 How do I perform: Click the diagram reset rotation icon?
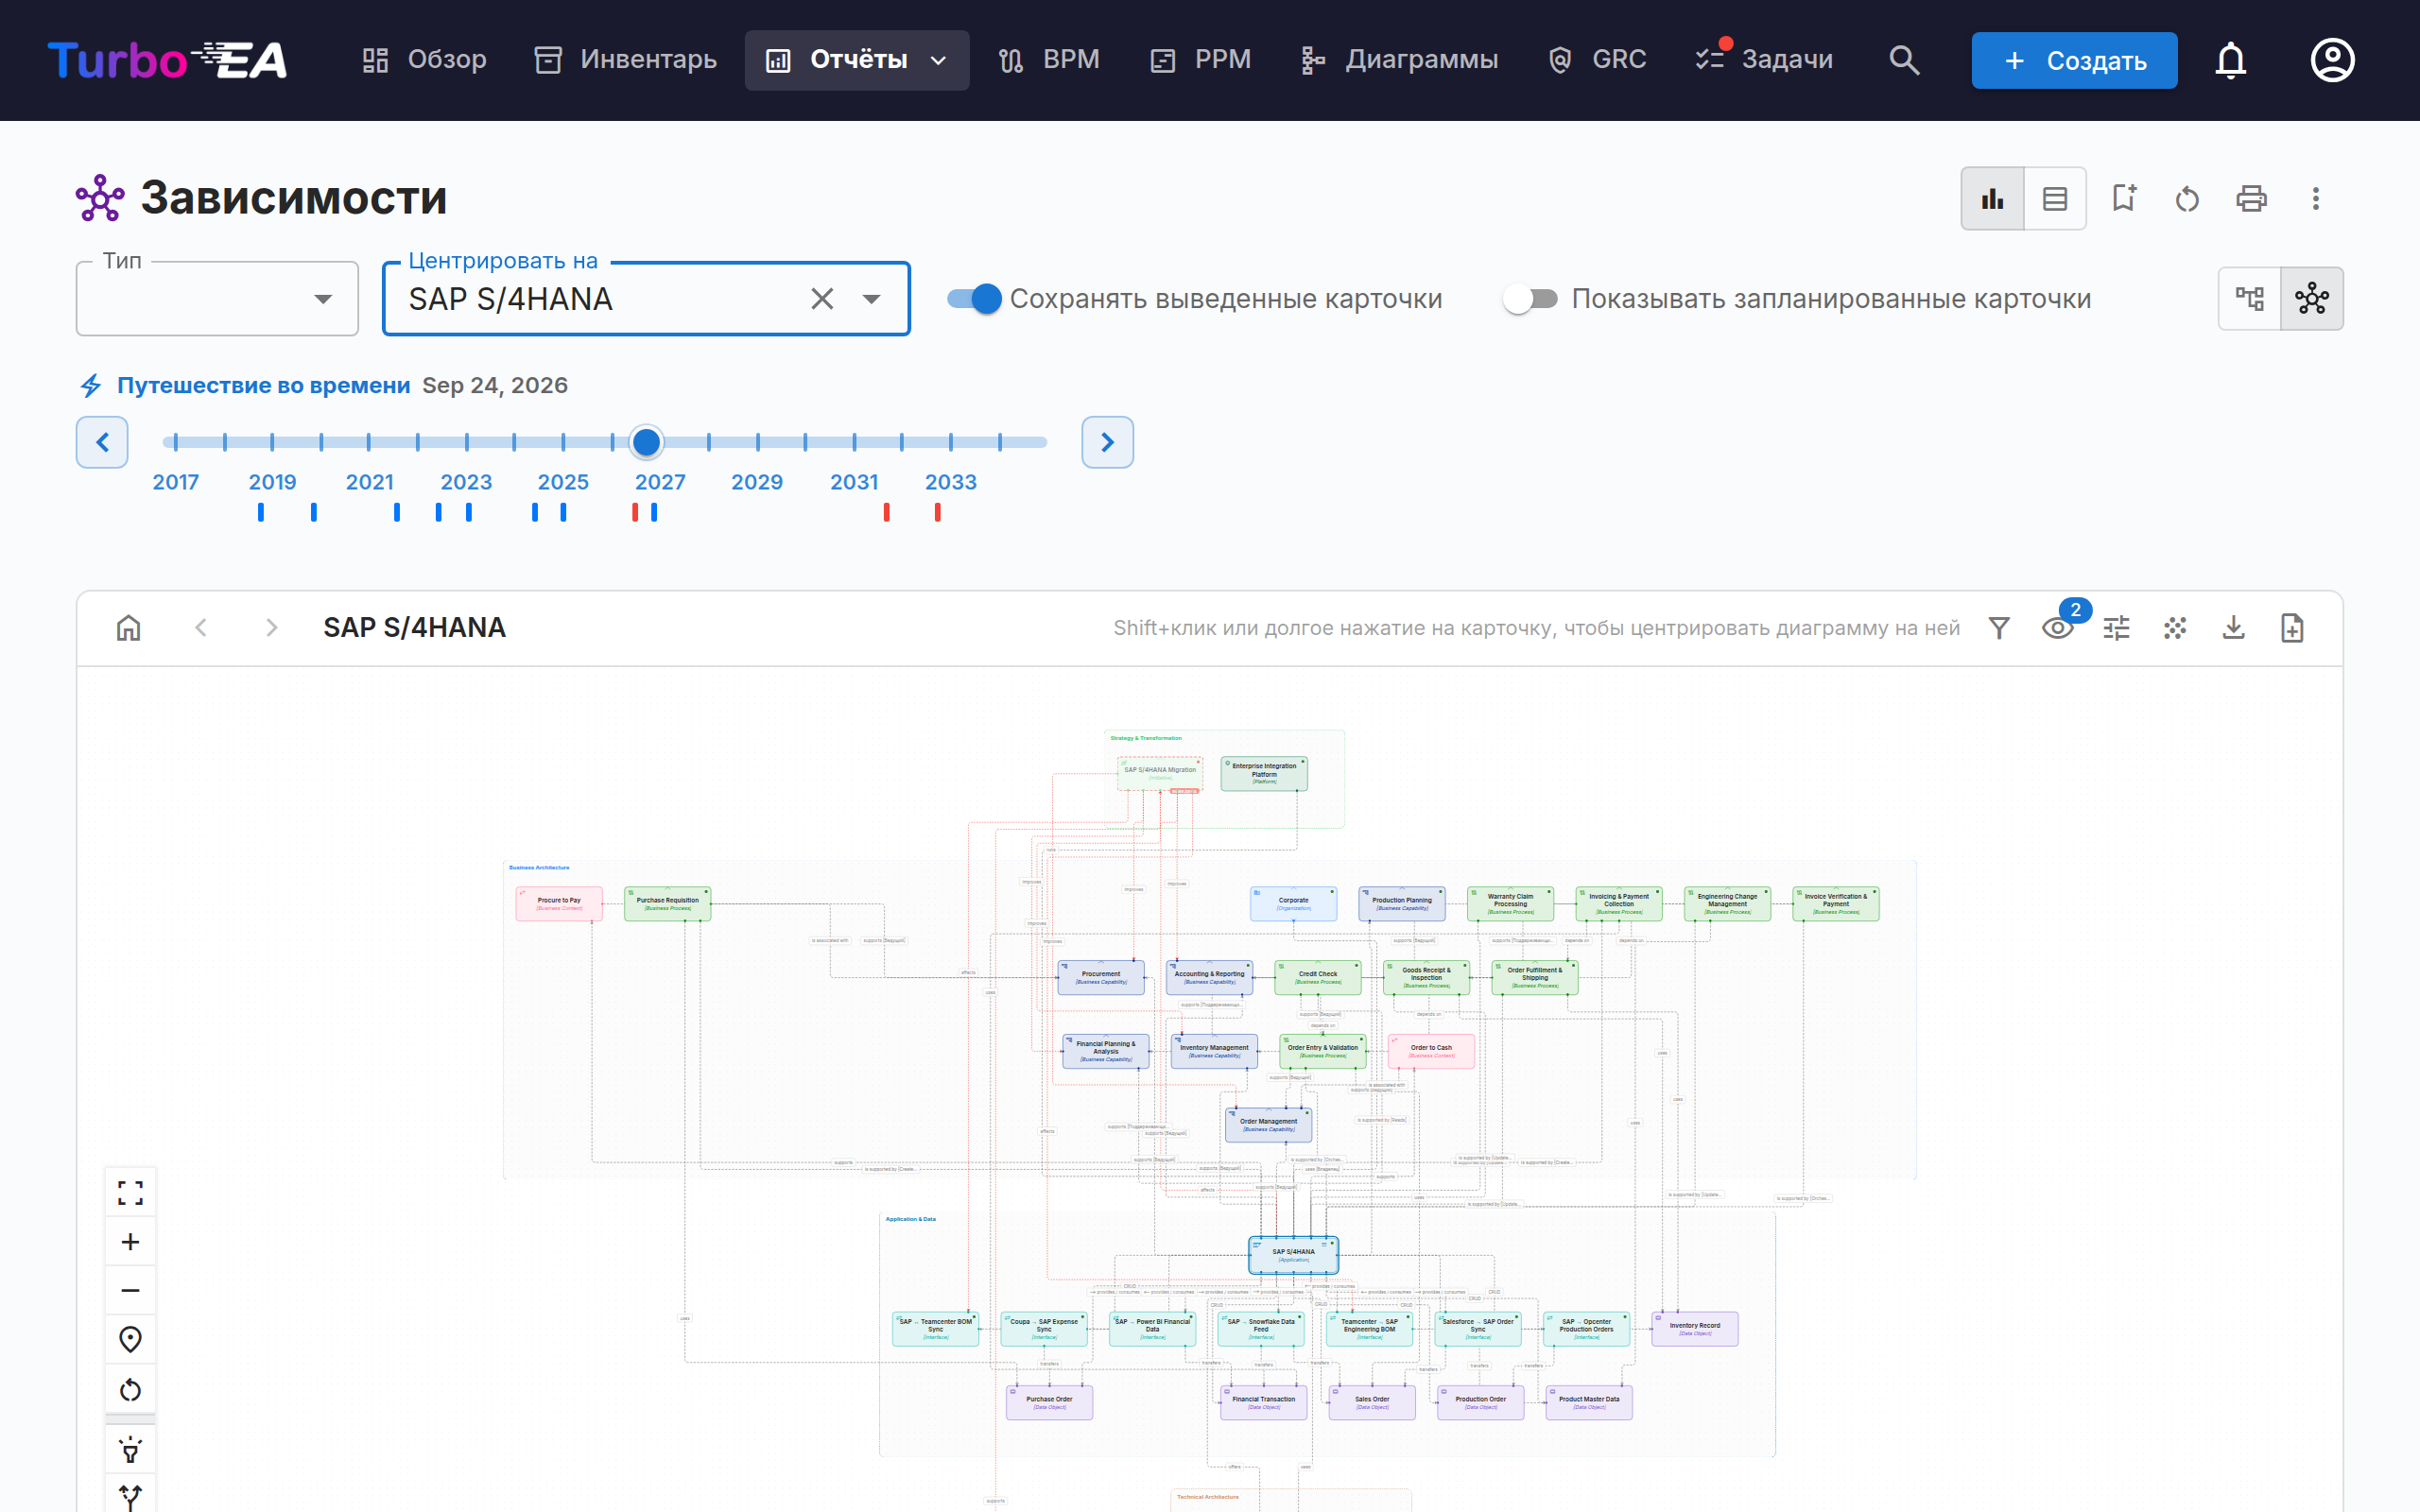[x=130, y=1390]
